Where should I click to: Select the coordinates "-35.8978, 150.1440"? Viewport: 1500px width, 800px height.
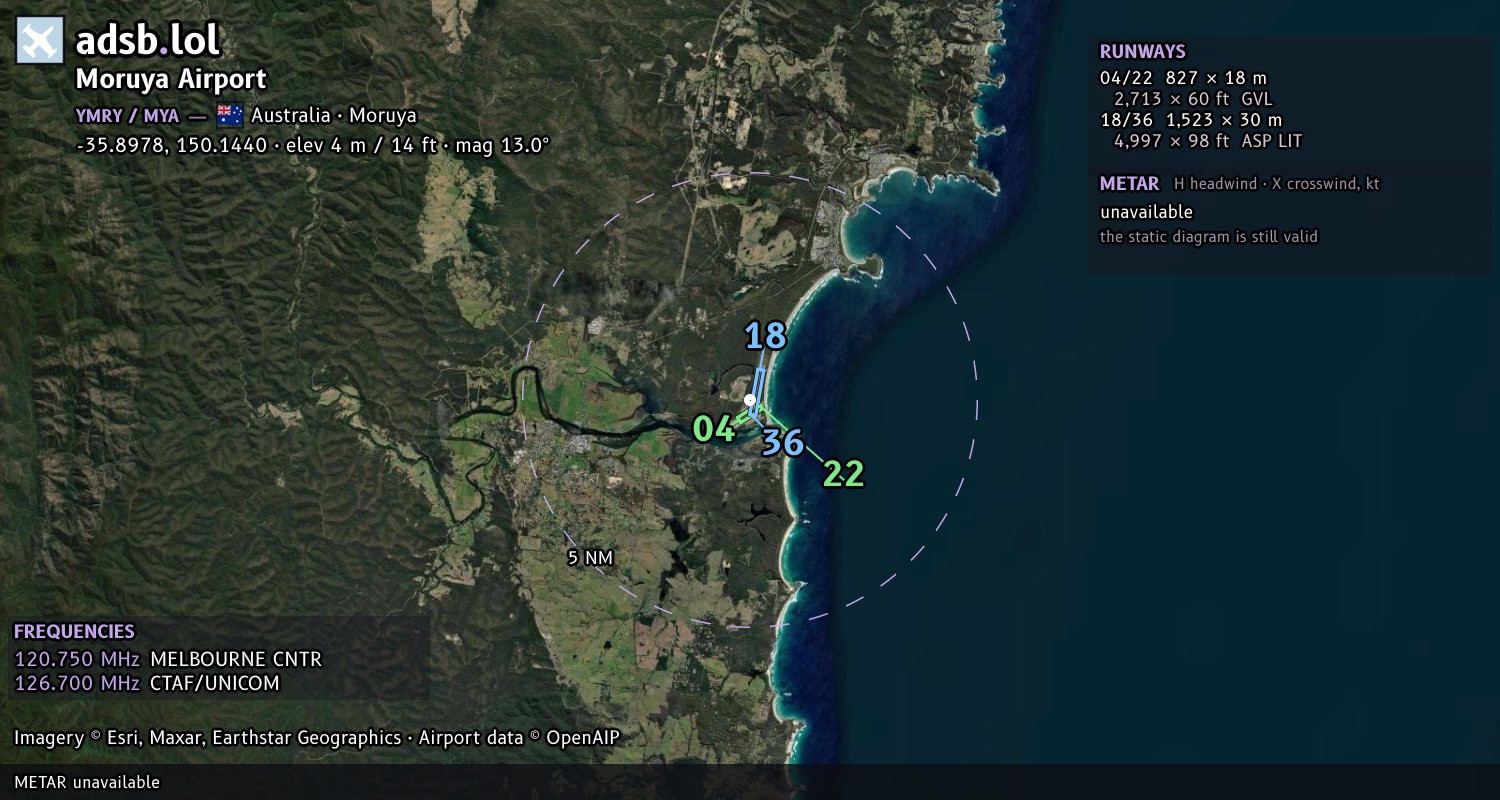172,145
